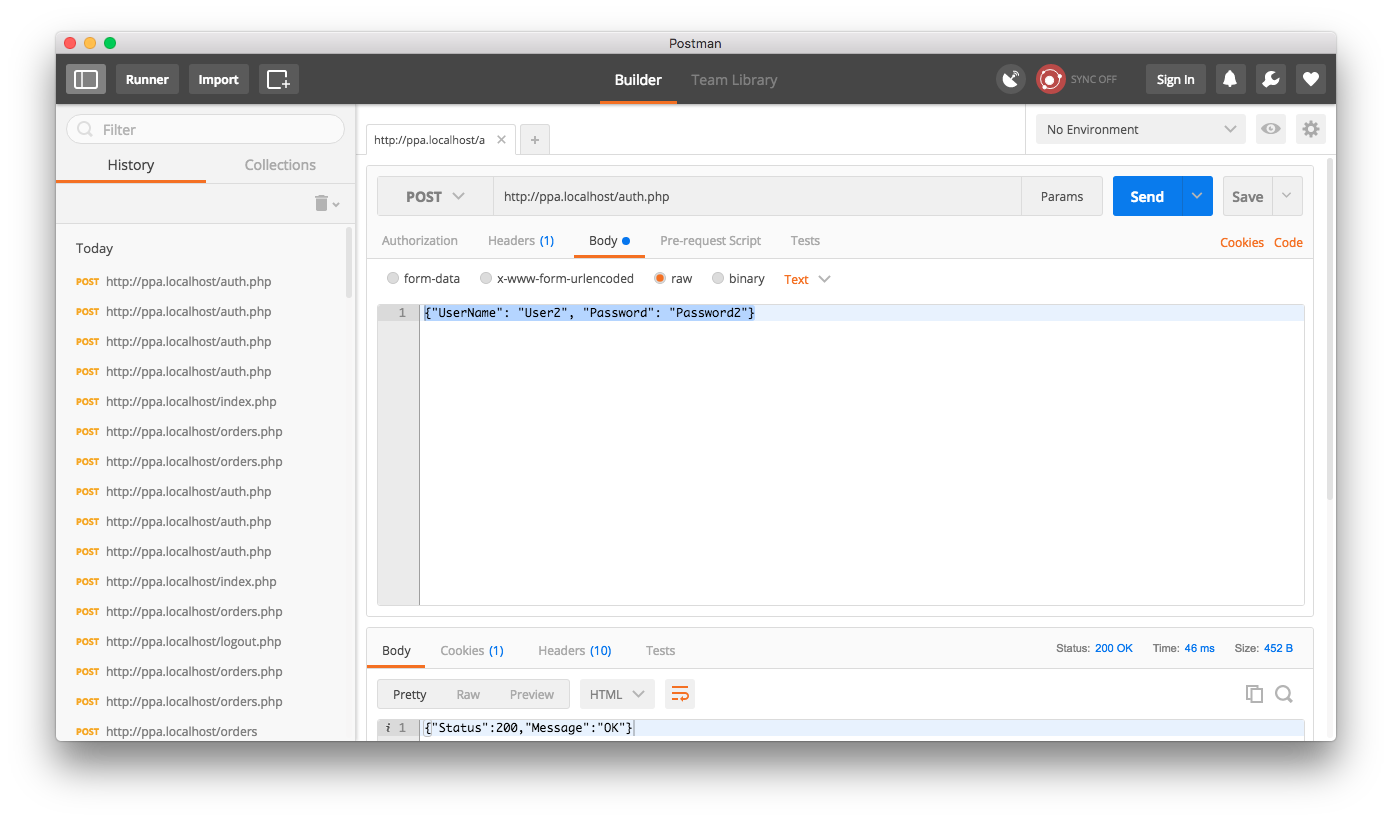
Task: Select x-www-form-urlencoded body type
Action: [486, 279]
